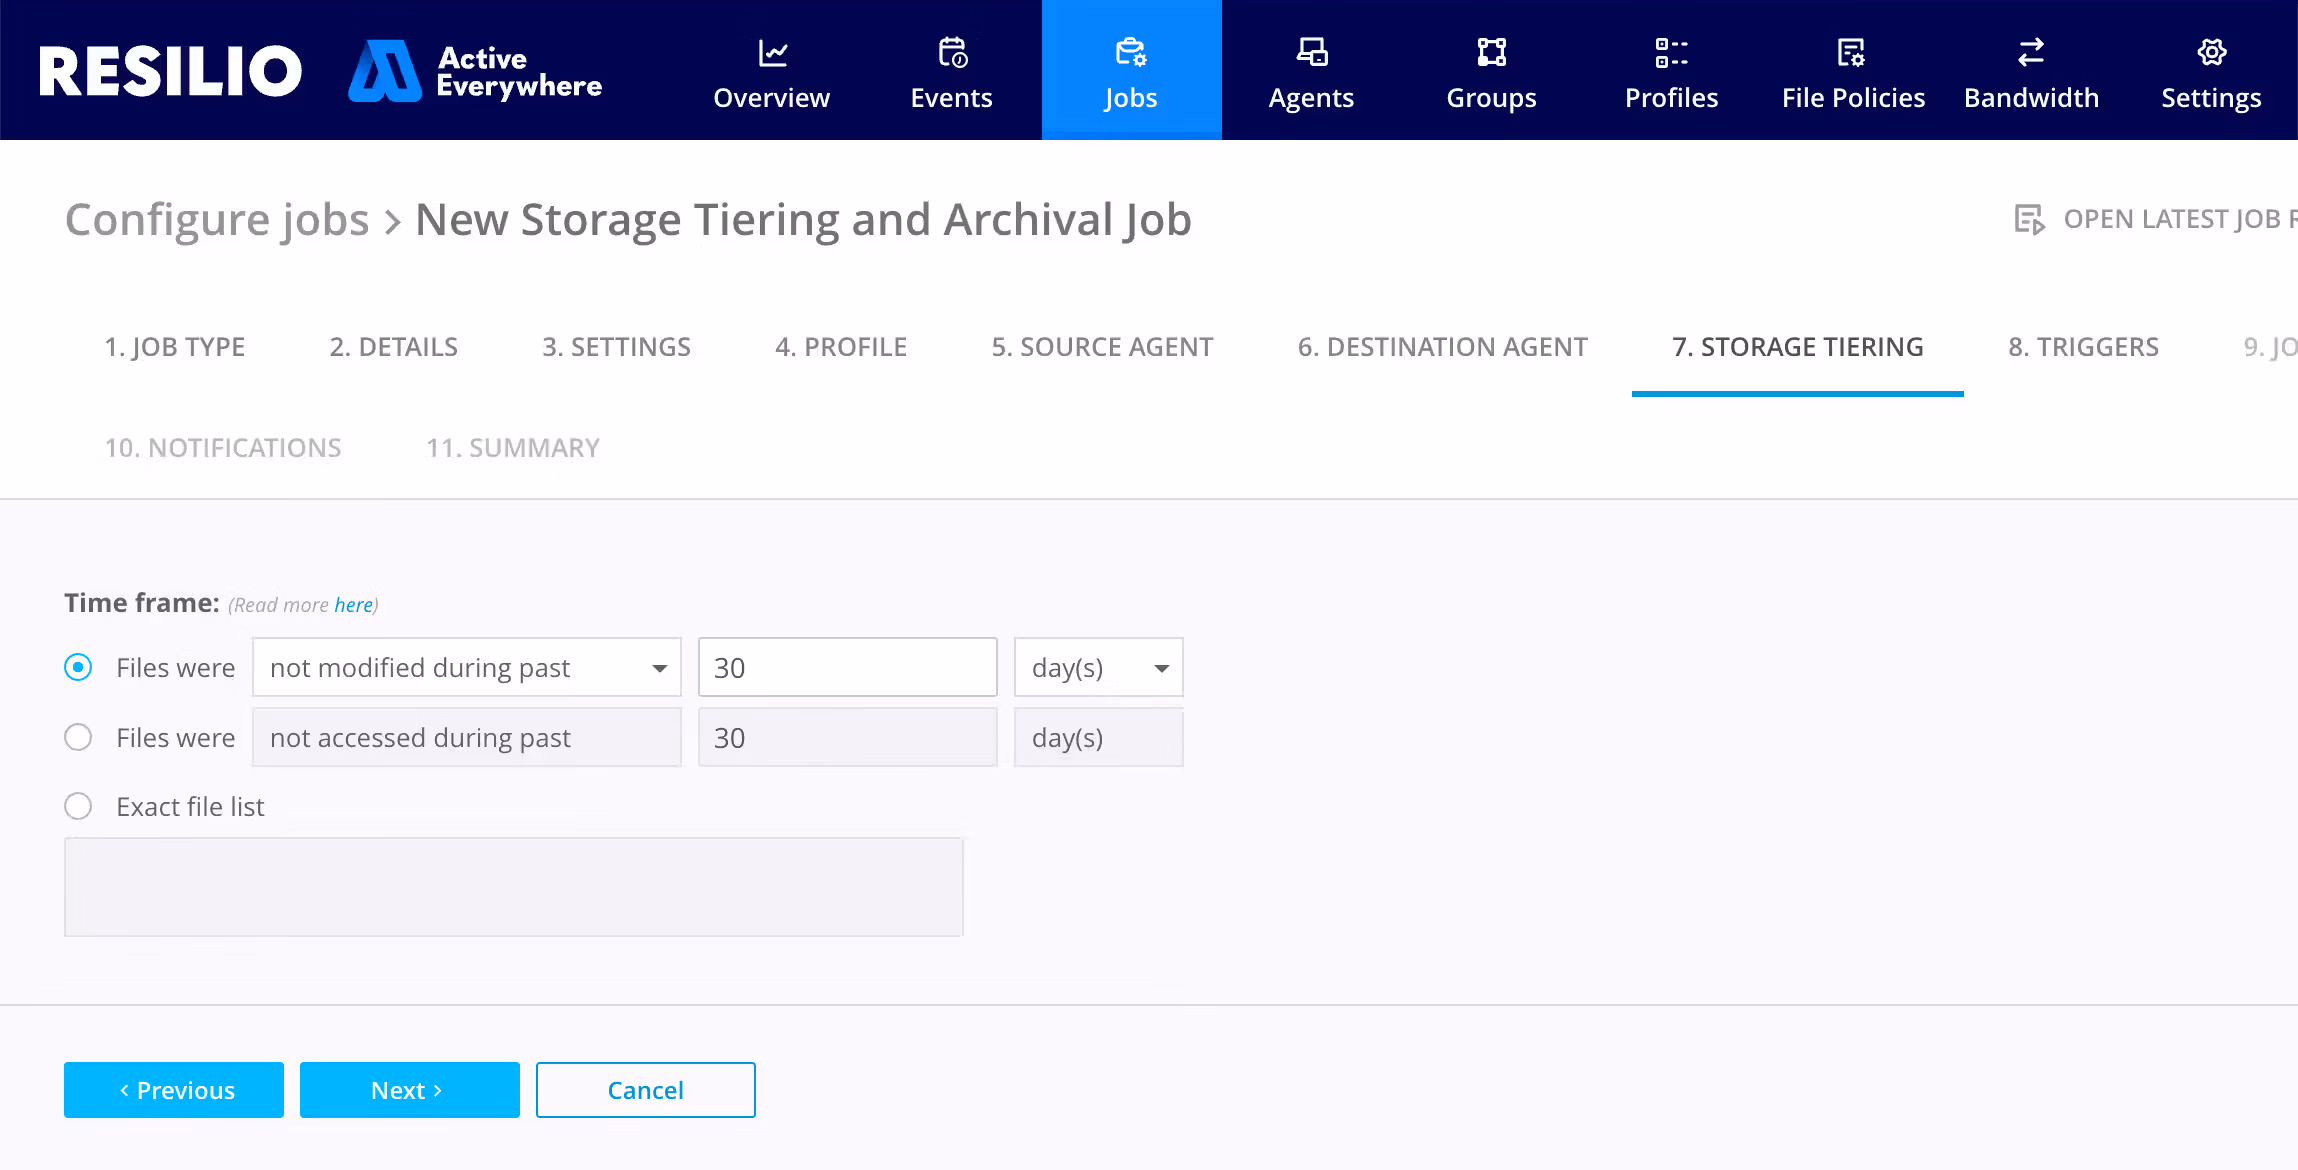Select 'Files were not accessed' radio option
This screenshot has height=1170, width=2298.
click(x=78, y=737)
